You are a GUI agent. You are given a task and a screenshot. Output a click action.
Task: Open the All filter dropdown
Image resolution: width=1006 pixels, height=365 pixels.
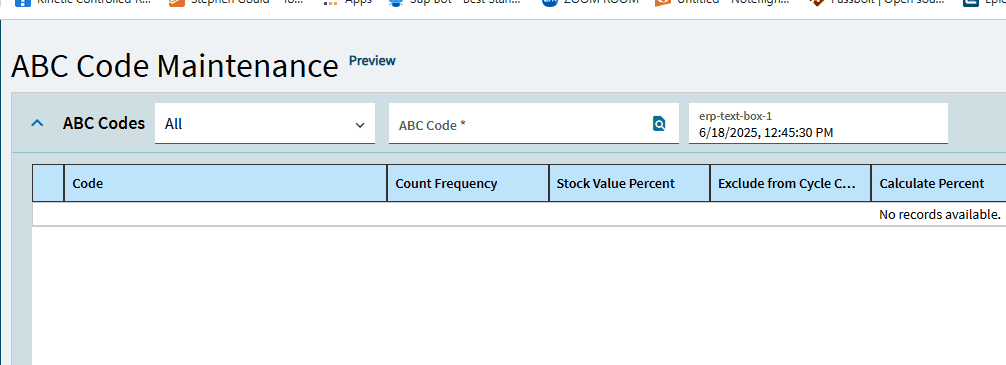[264, 124]
